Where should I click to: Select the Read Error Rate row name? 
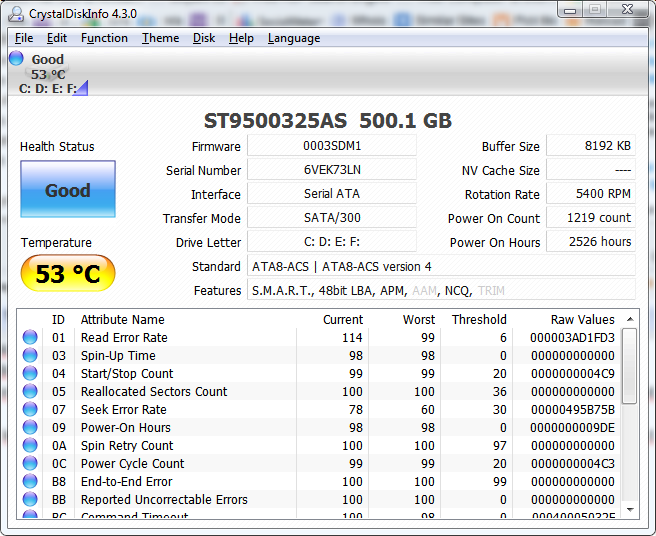pyautogui.click(x=124, y=337)
